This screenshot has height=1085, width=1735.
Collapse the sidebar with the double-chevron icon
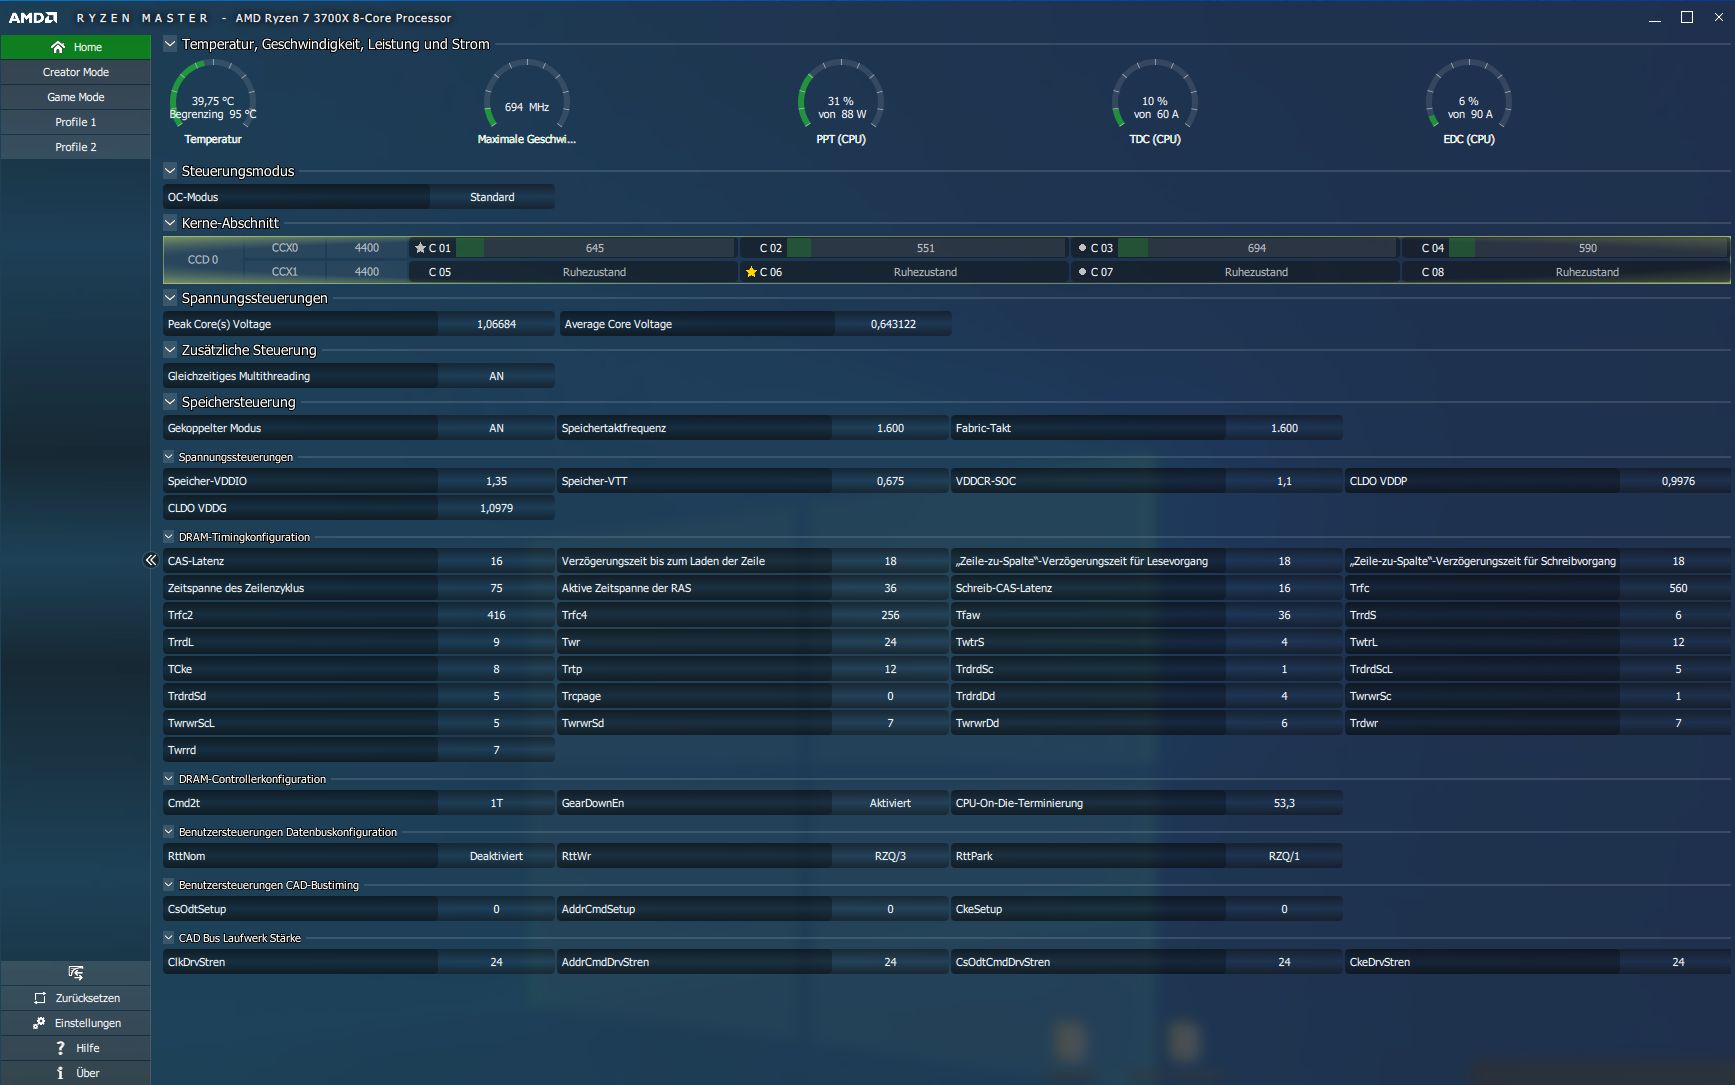point(151,560)
